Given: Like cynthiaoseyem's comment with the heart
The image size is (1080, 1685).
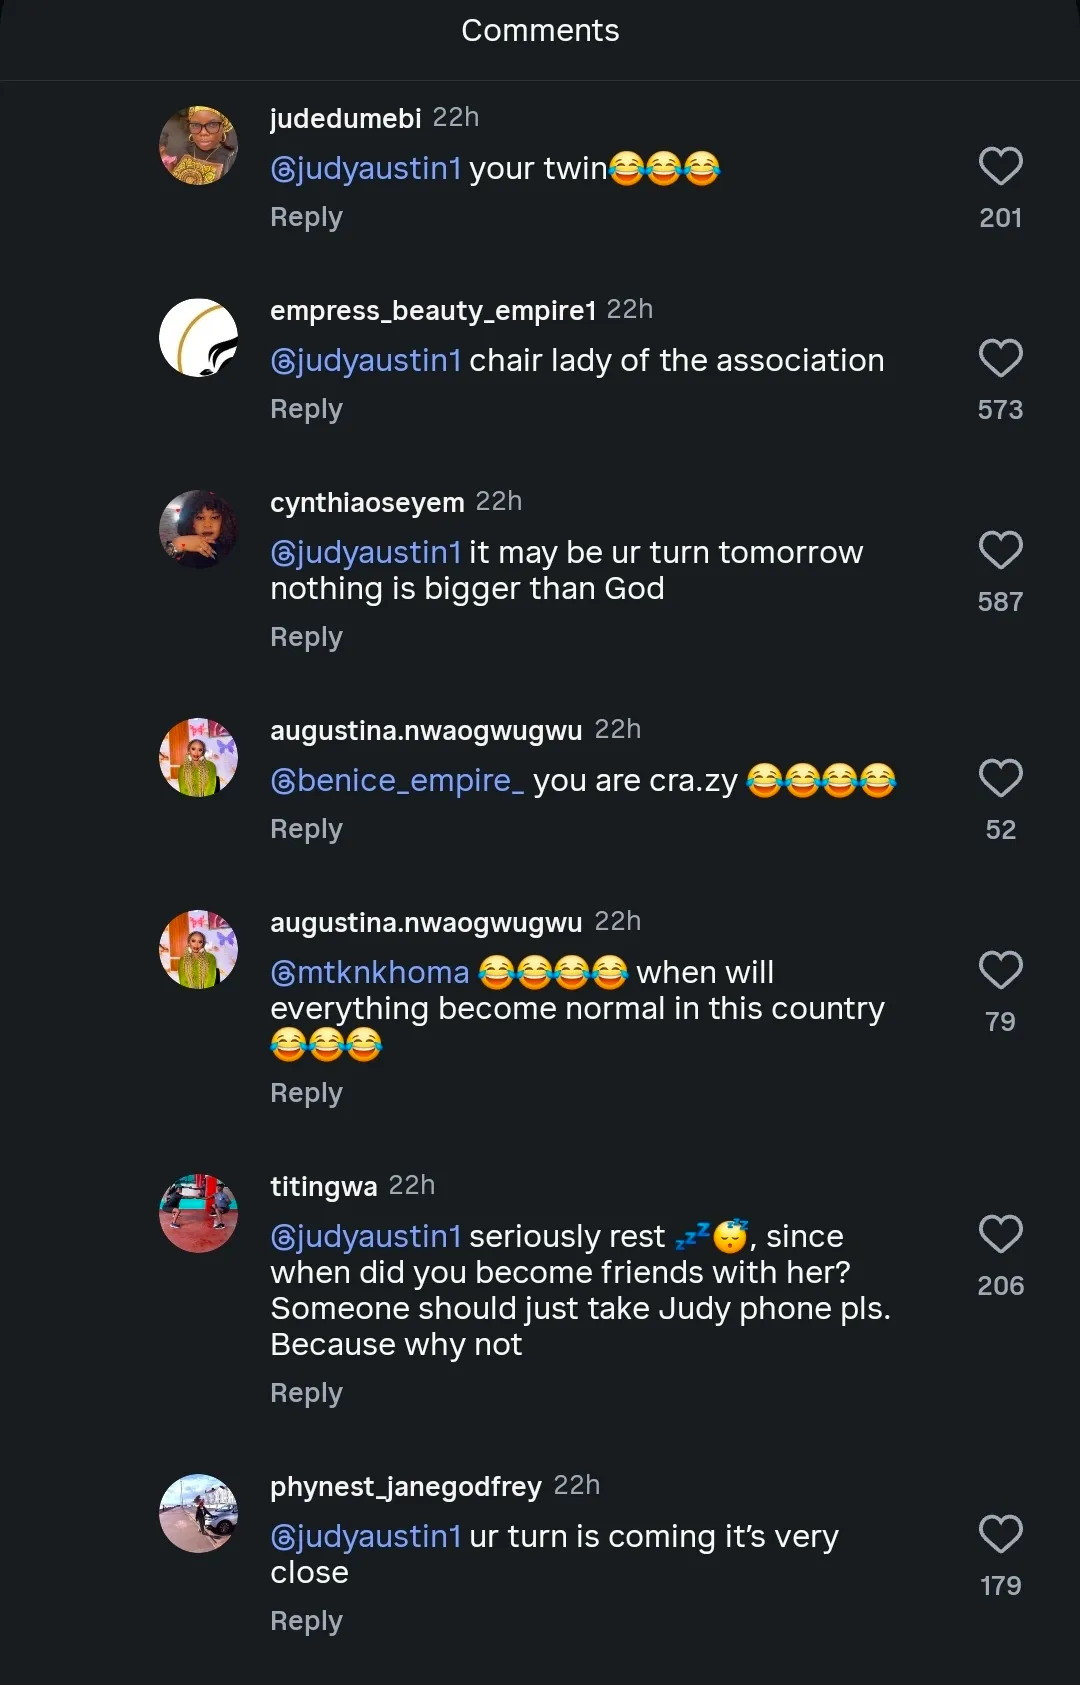Looking at the screenshot, I should tap(1000, 551).
